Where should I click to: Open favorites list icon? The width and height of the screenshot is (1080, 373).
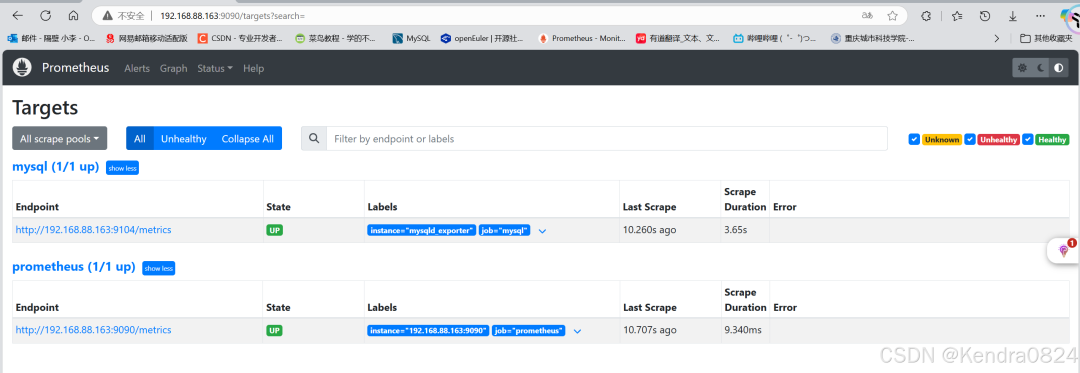pyautogui.click(x=957, y=15)
